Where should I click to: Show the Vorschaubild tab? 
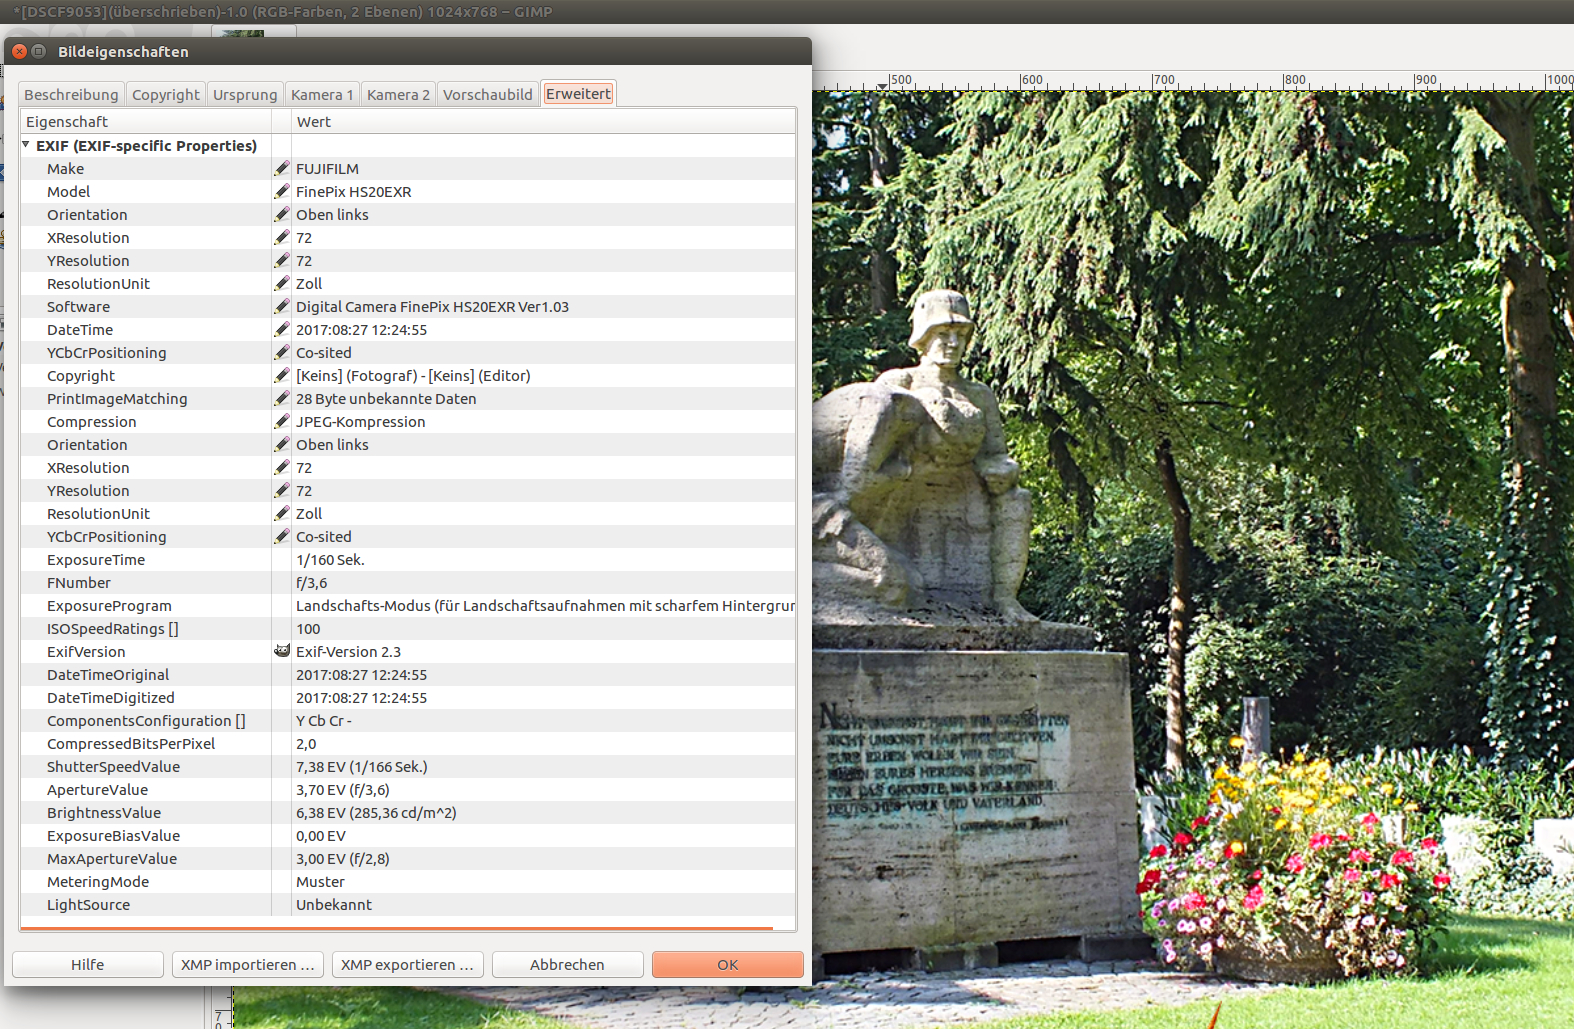point(488,94)
